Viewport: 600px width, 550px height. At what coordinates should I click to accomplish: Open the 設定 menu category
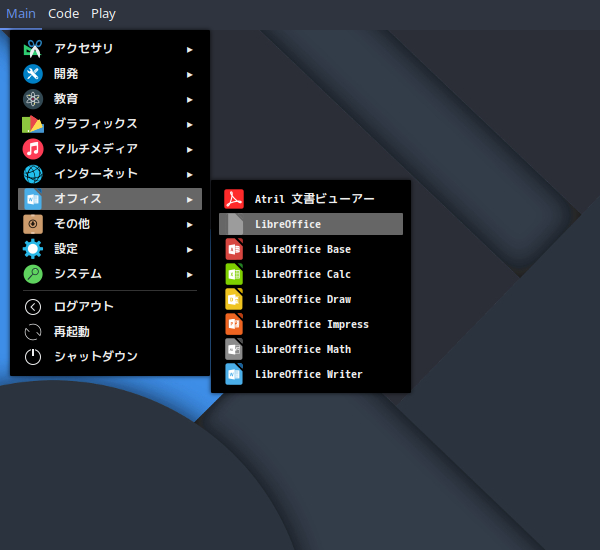(x=110, y=249)
